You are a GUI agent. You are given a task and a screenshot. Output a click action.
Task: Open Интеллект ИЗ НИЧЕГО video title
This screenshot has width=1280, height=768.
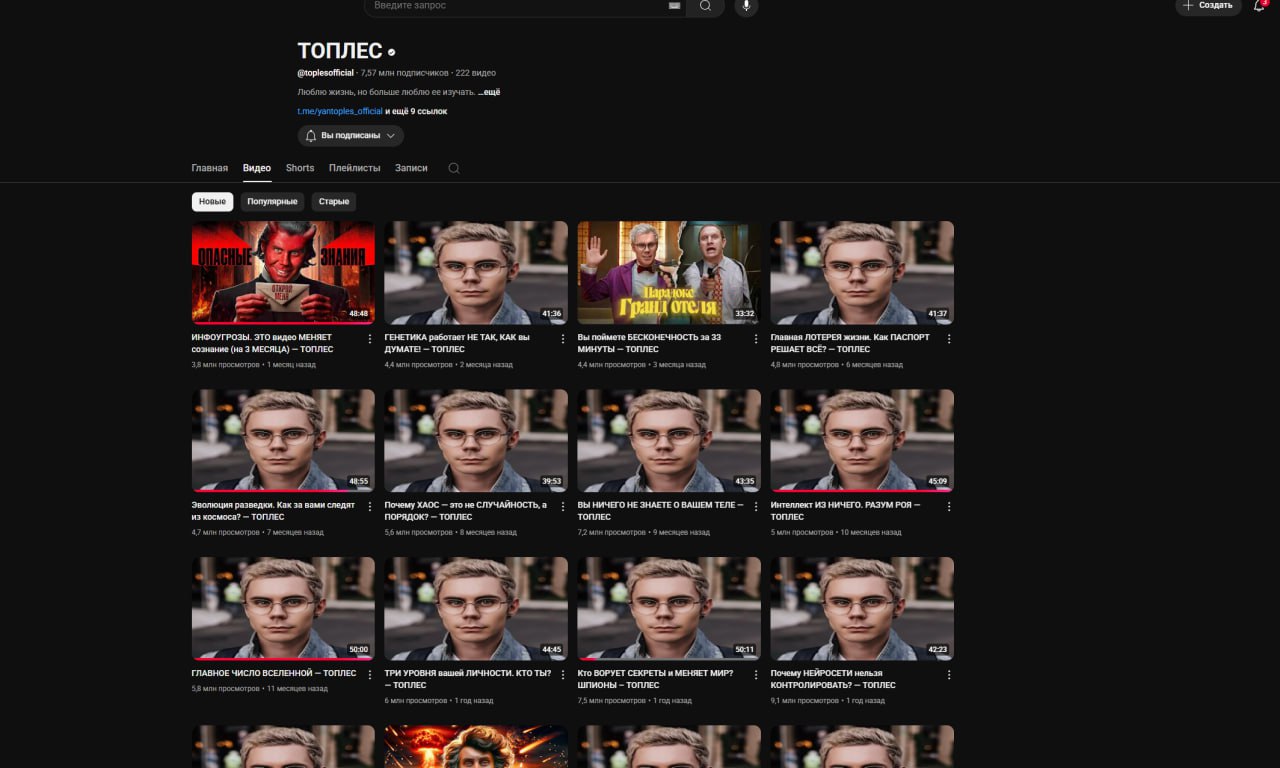(846, 511)
